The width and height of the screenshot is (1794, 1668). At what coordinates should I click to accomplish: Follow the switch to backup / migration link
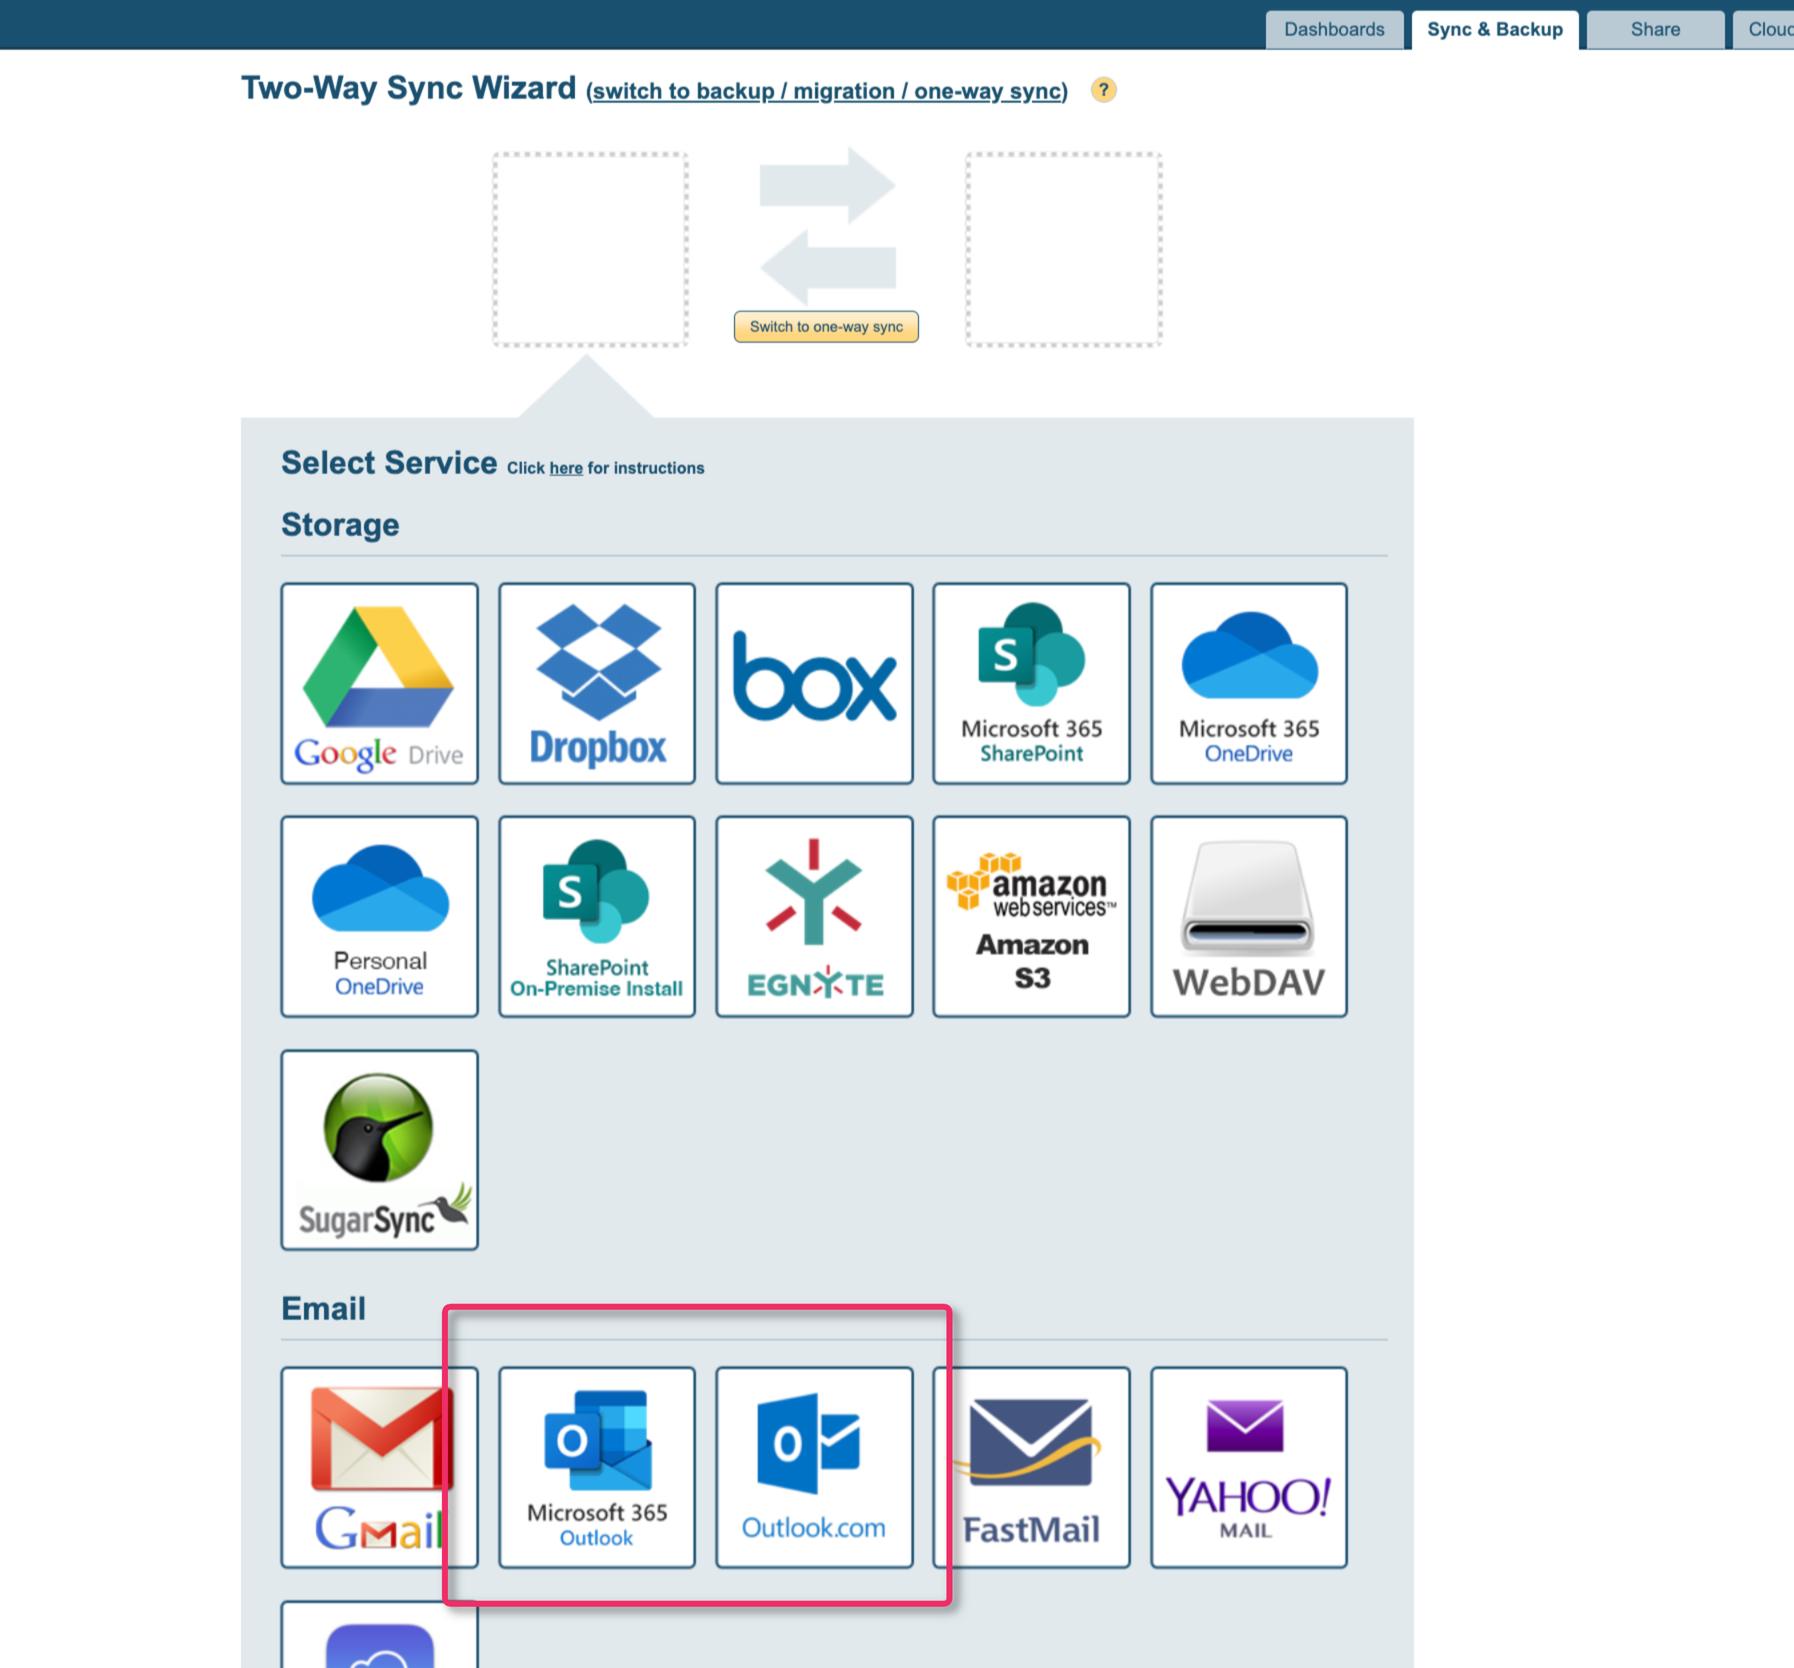[x=827, y=91]
